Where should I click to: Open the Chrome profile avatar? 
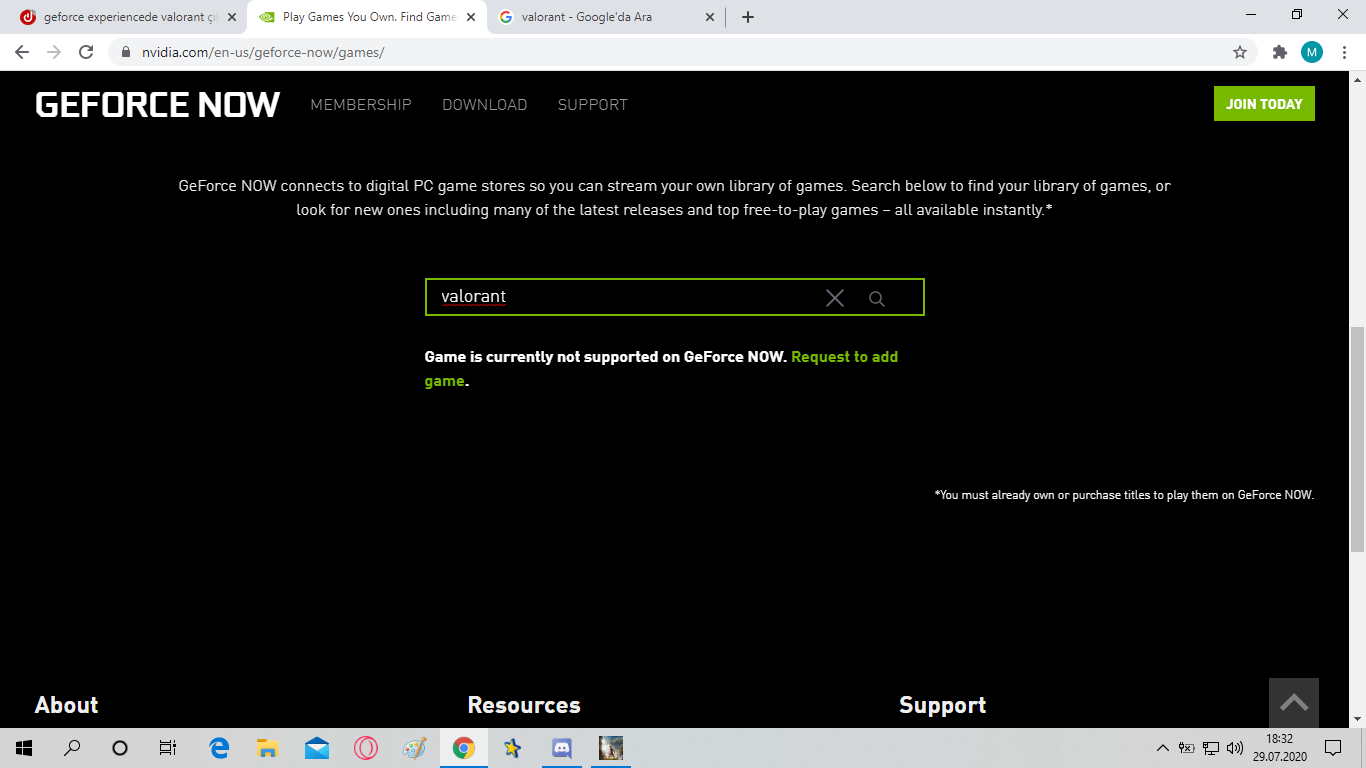tap(1311, 52)
